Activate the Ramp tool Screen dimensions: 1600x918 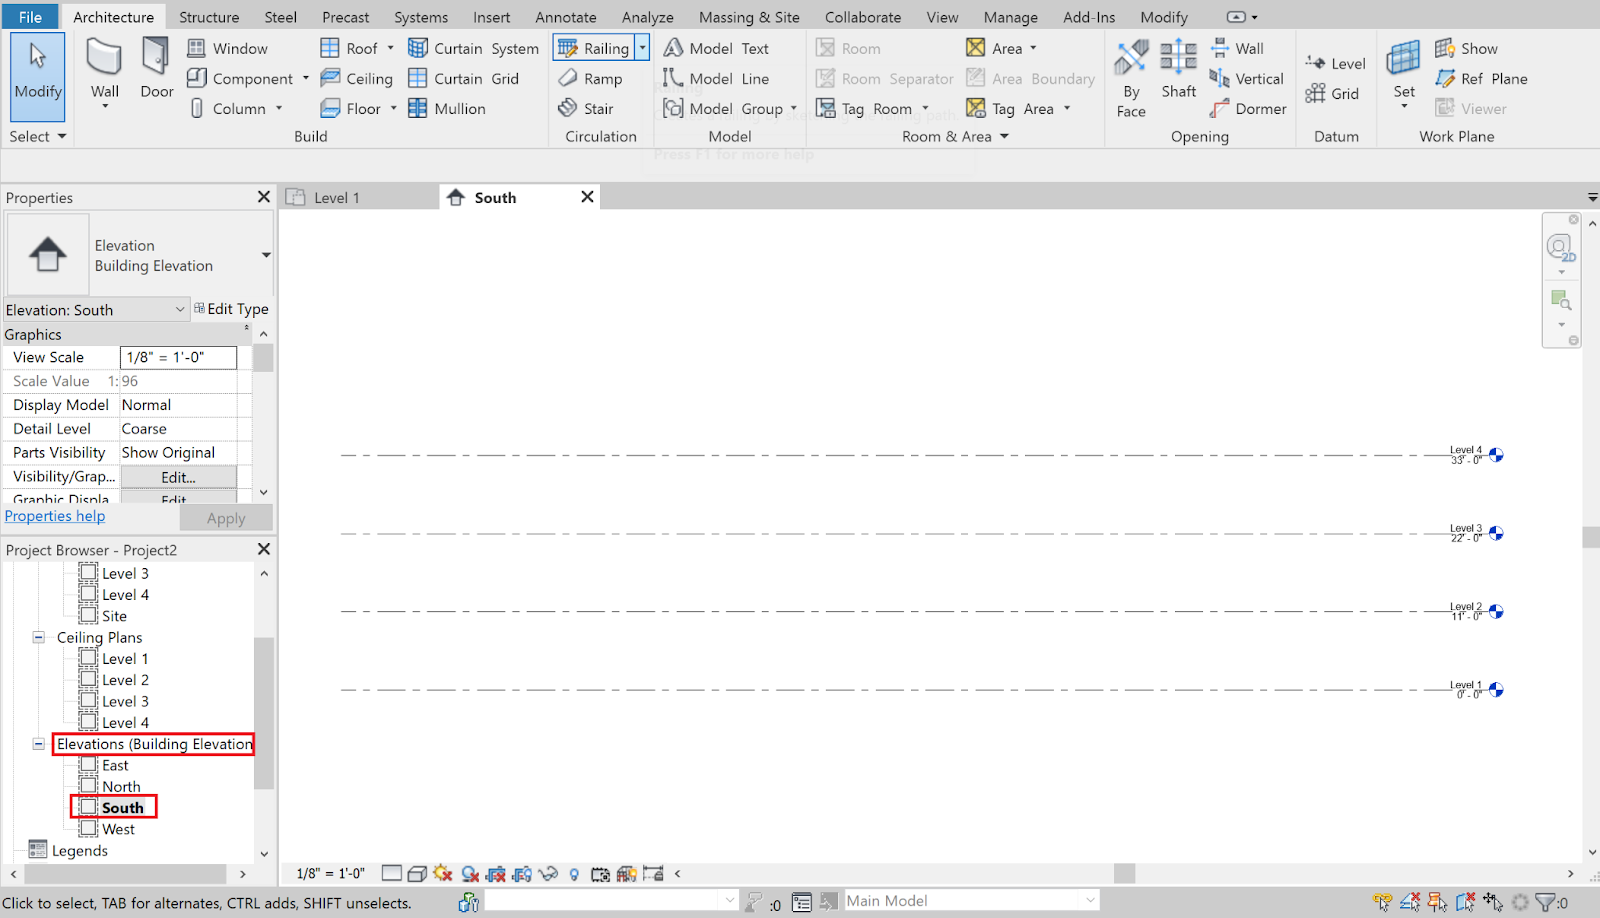(x=590, y=78)
